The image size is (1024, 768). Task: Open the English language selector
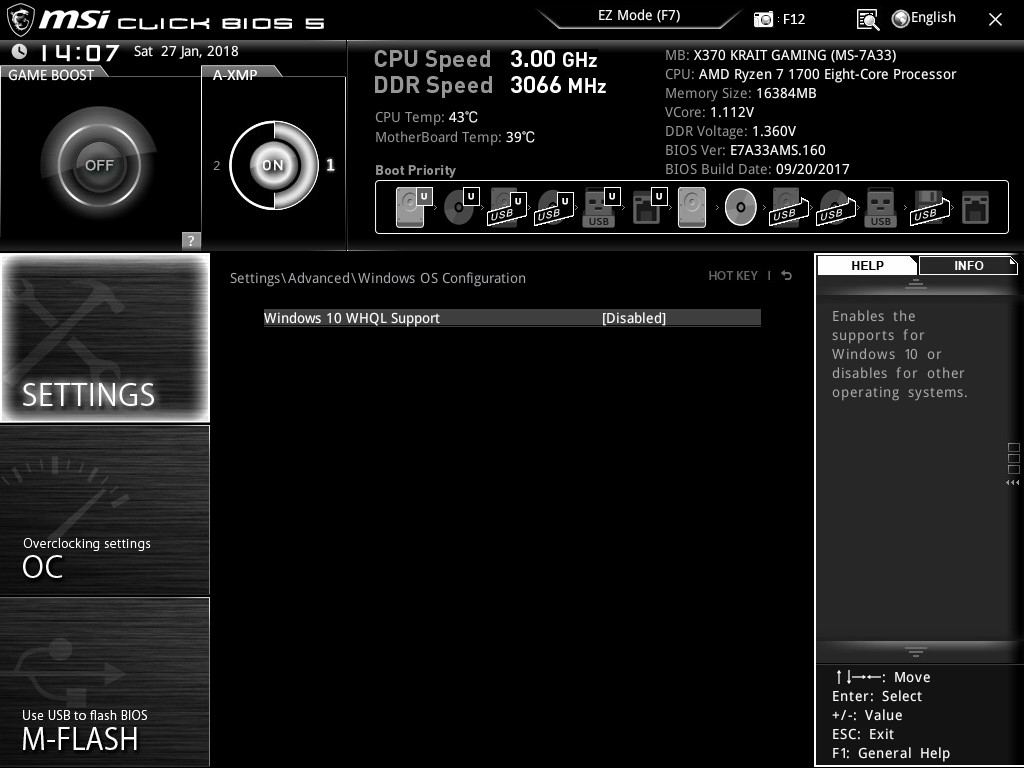click(x=933, y=18)
